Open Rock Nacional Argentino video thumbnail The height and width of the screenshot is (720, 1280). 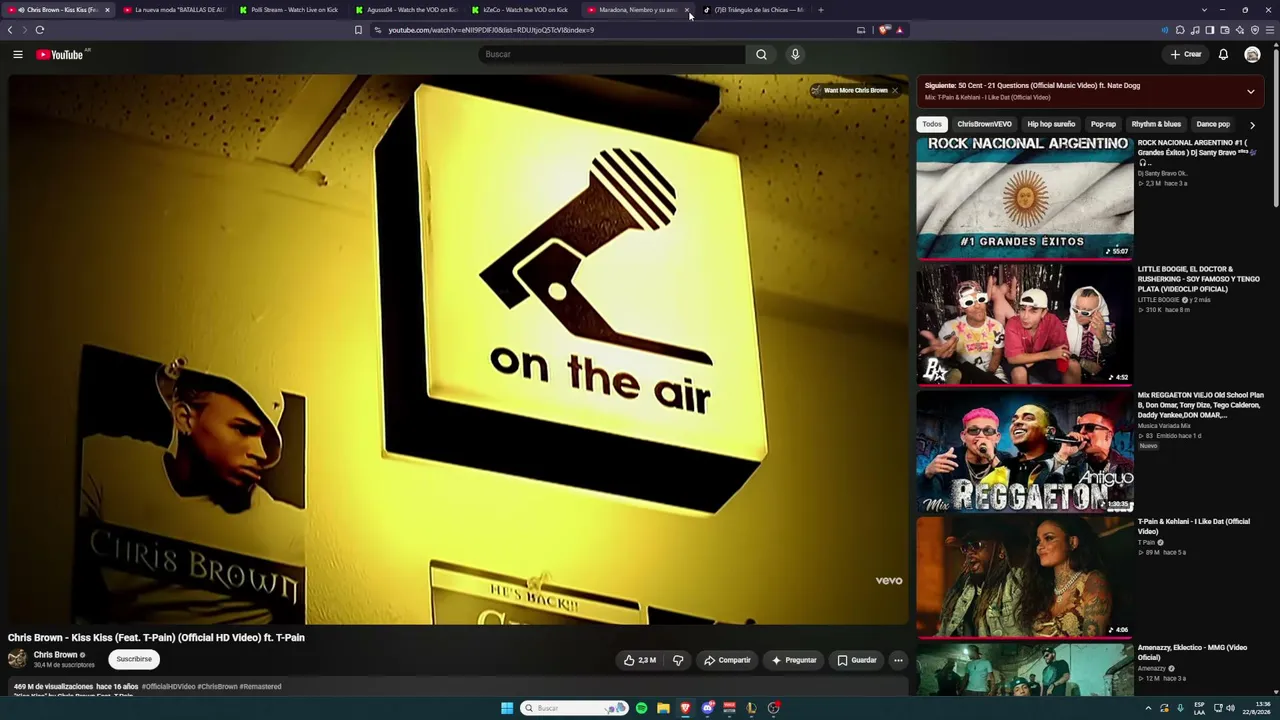[1025, 197]
